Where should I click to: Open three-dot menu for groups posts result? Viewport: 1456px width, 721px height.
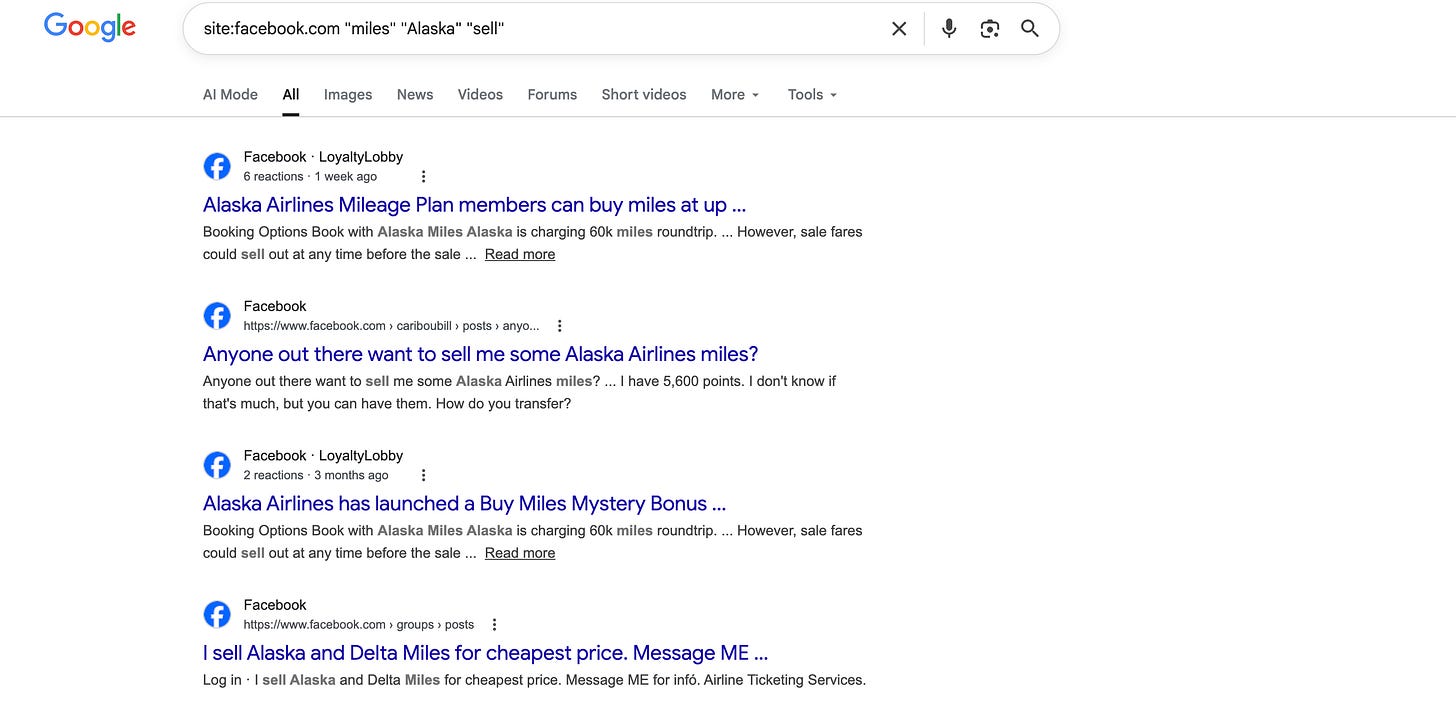[x=494, y=625]
